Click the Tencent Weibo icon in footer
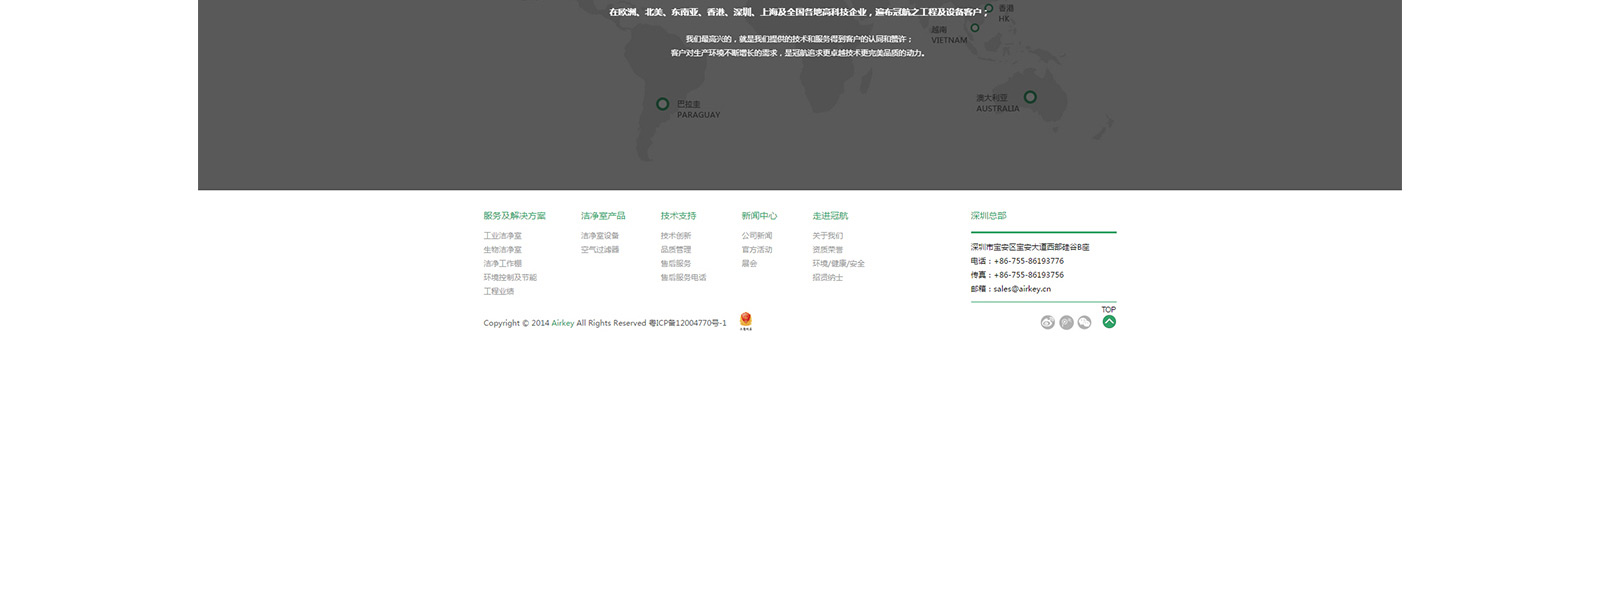The image size is (1600, 616). pyautogui.click(x=1066, y=323)
